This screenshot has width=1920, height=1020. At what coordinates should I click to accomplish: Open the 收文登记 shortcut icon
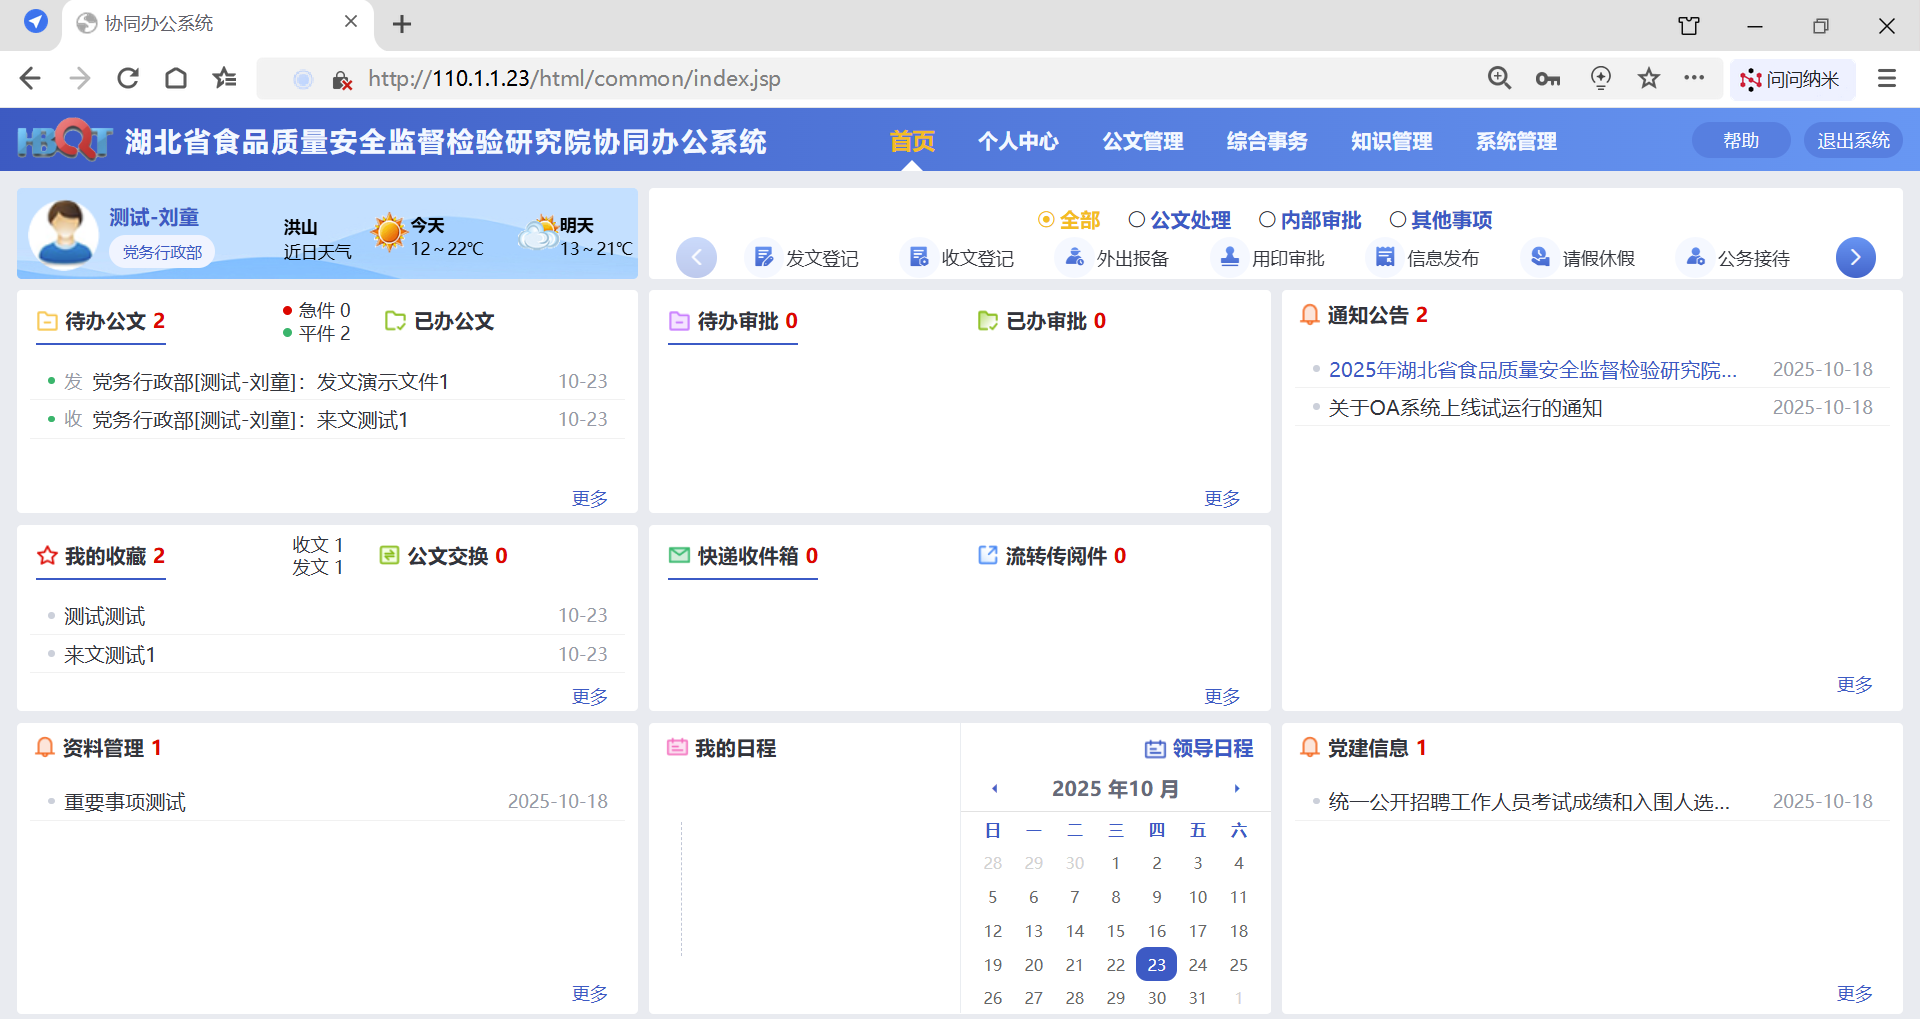(919, 258)
